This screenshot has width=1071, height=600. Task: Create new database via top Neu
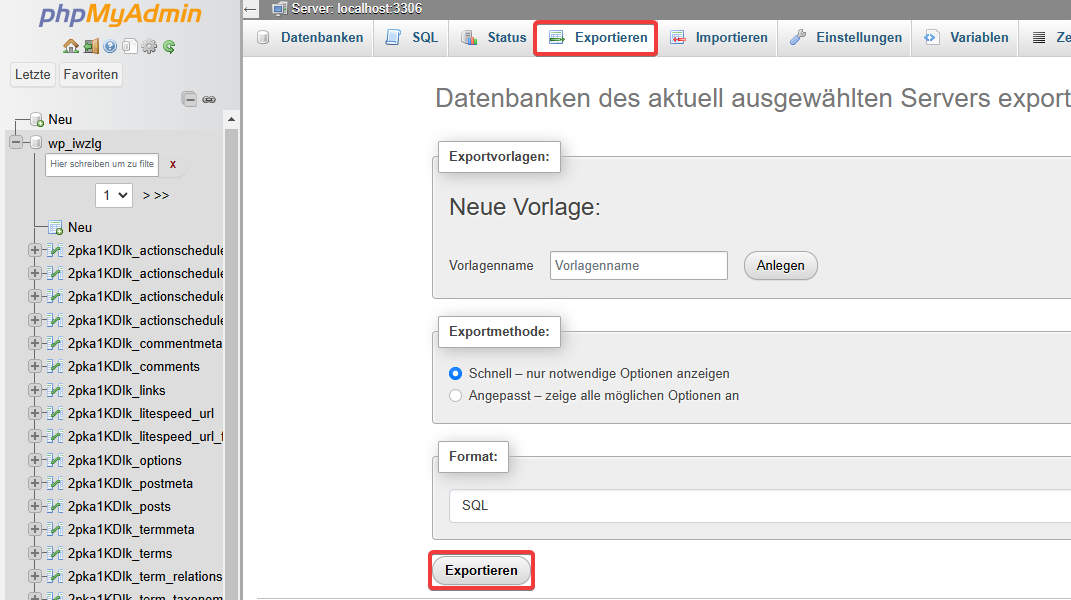pos(60,120)
